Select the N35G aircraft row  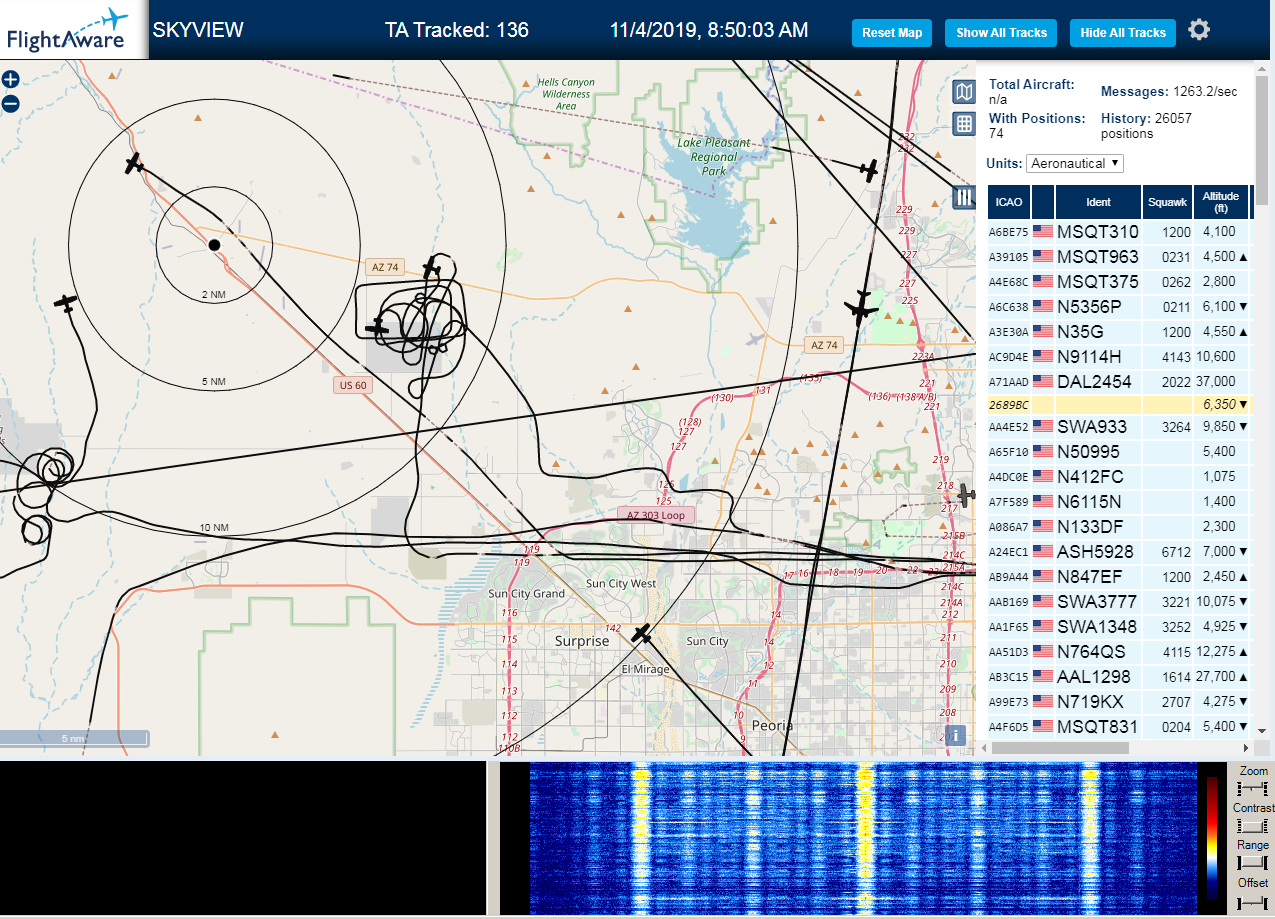[x=1119, y=331]
